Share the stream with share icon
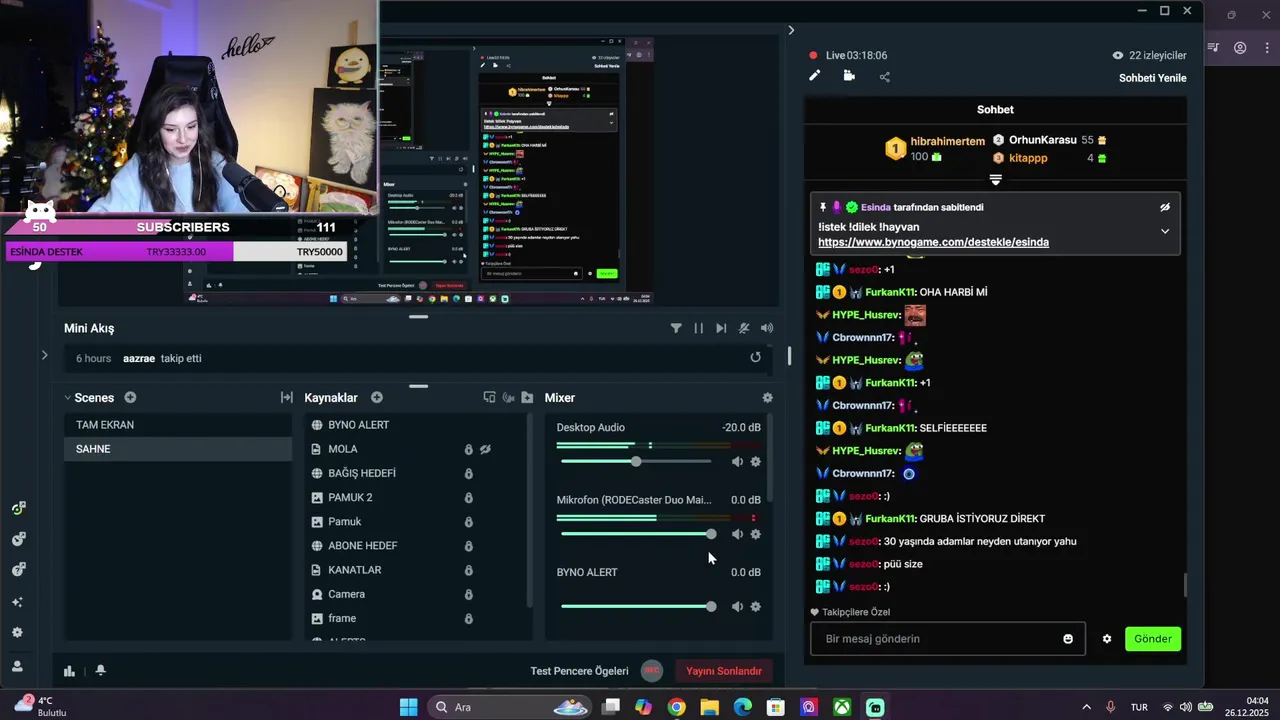 885,76
